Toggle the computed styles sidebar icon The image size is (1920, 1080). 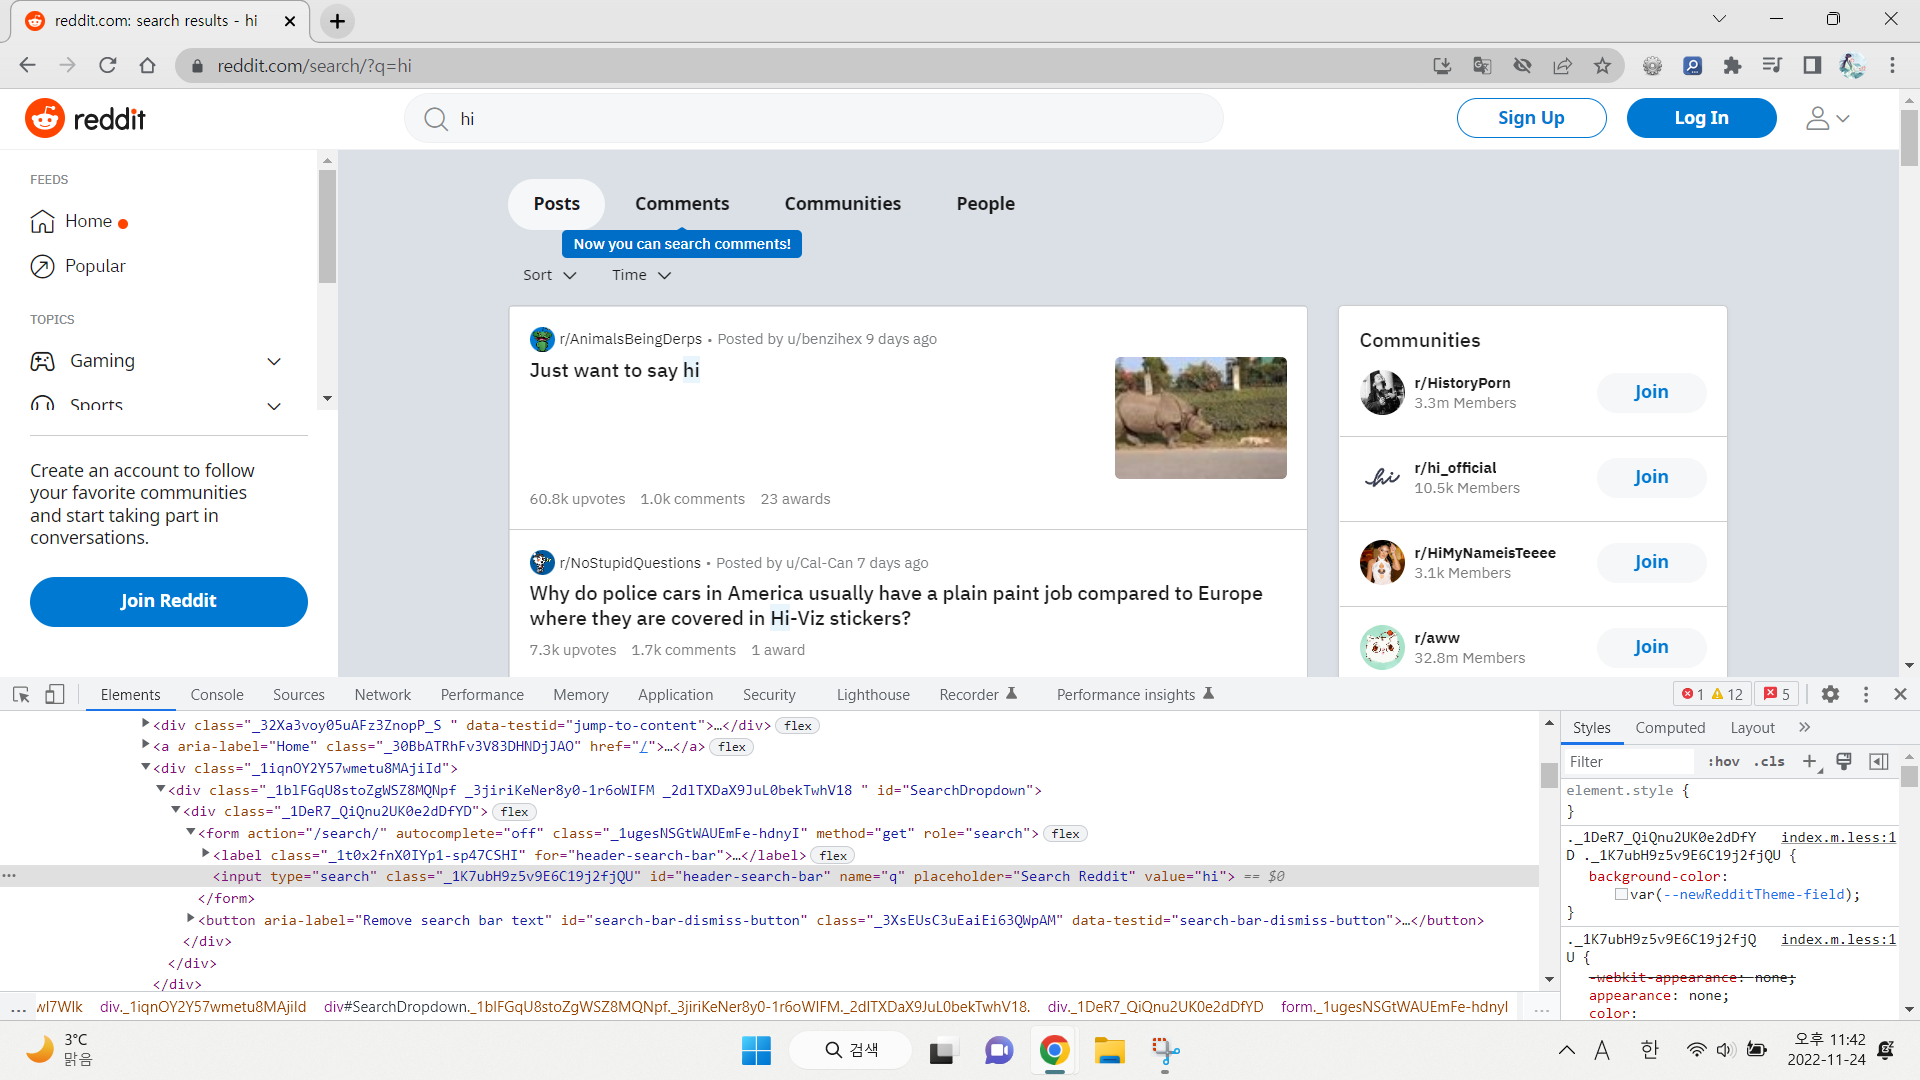point(1879,762)
